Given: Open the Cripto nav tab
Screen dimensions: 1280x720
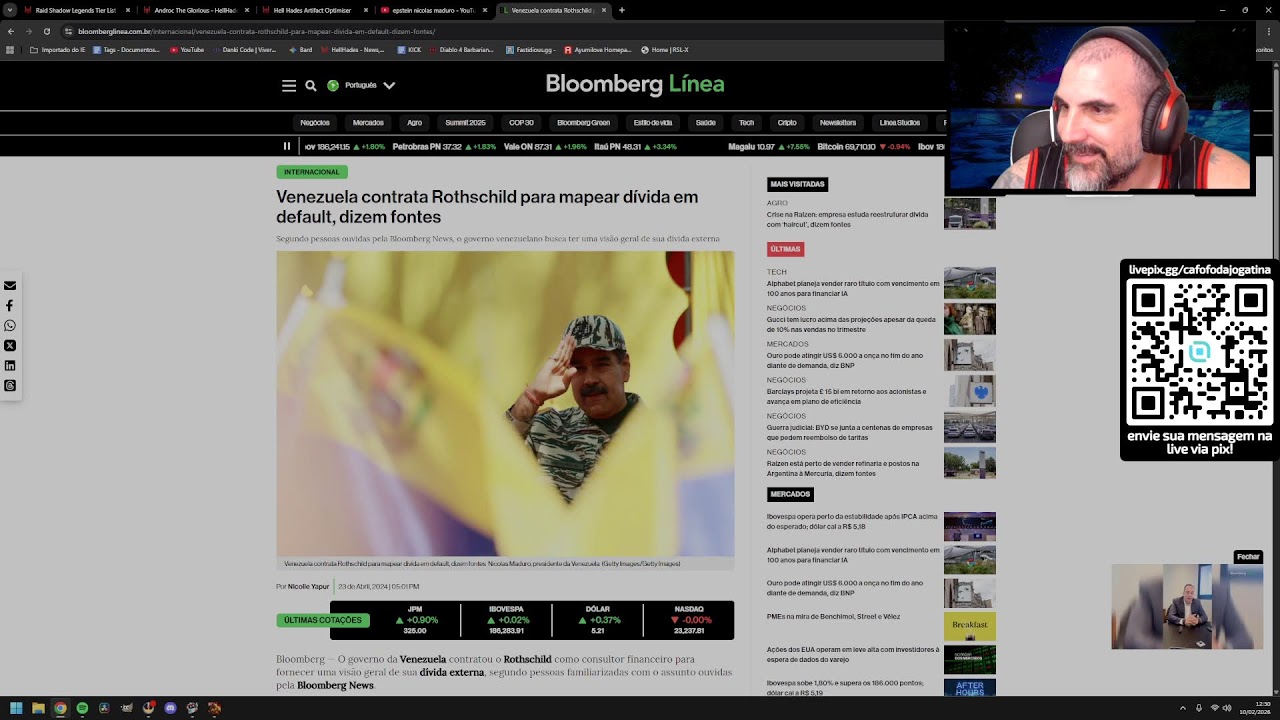Looking at the screenshot, I should point(787,123).
